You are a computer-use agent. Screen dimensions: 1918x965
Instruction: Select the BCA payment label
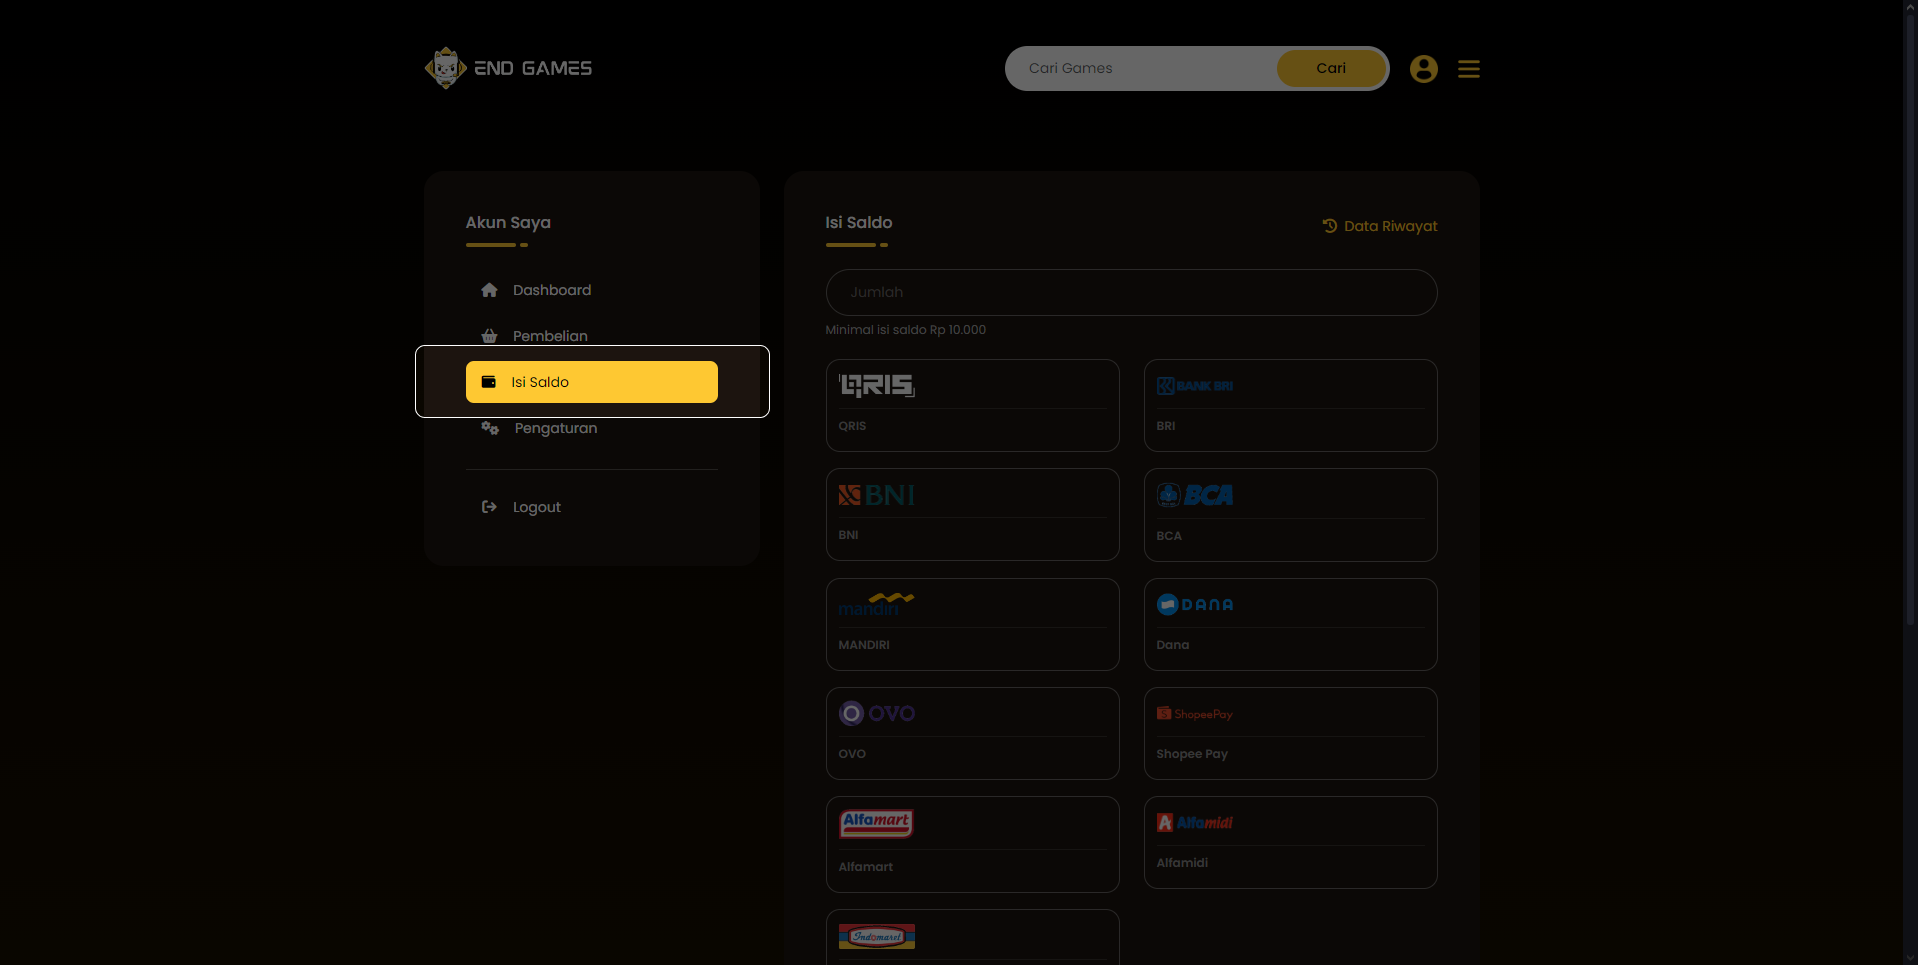pos(1169,536)
